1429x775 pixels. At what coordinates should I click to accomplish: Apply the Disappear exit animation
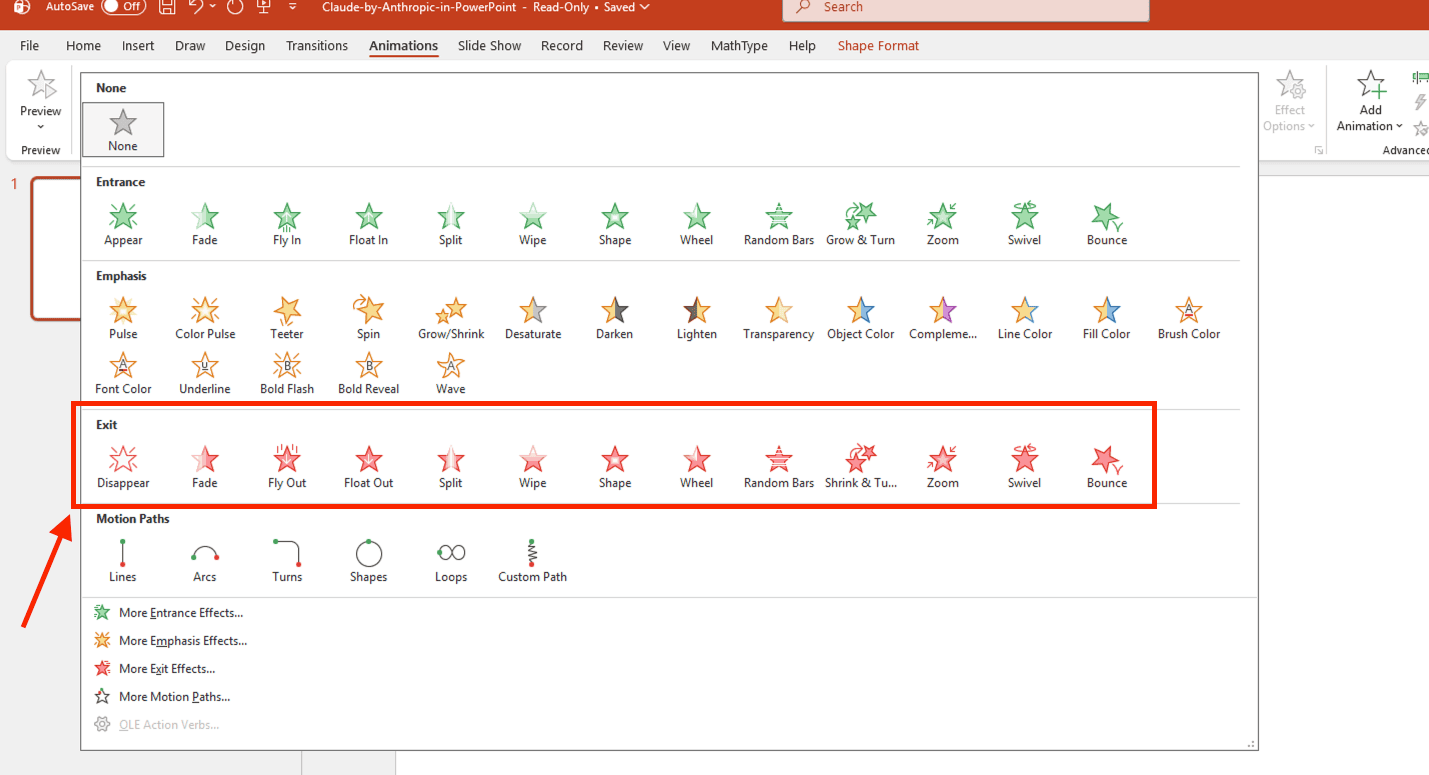123,467
